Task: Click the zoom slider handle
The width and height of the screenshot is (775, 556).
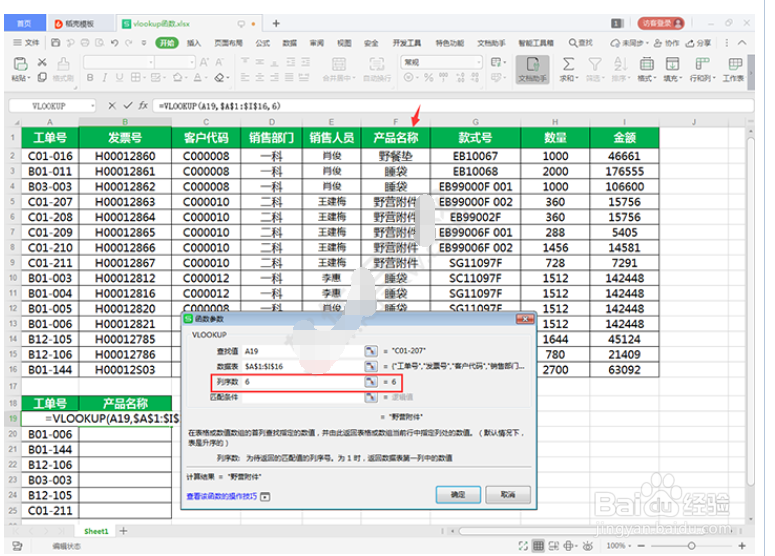Action: (691, 546)
